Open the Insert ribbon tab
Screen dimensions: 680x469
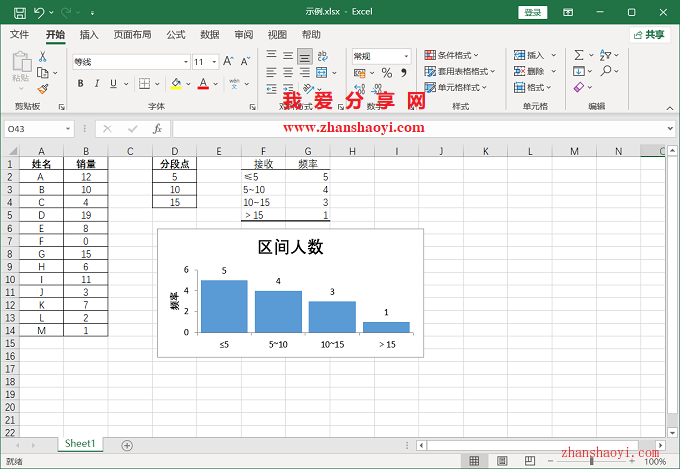[89, 35]
